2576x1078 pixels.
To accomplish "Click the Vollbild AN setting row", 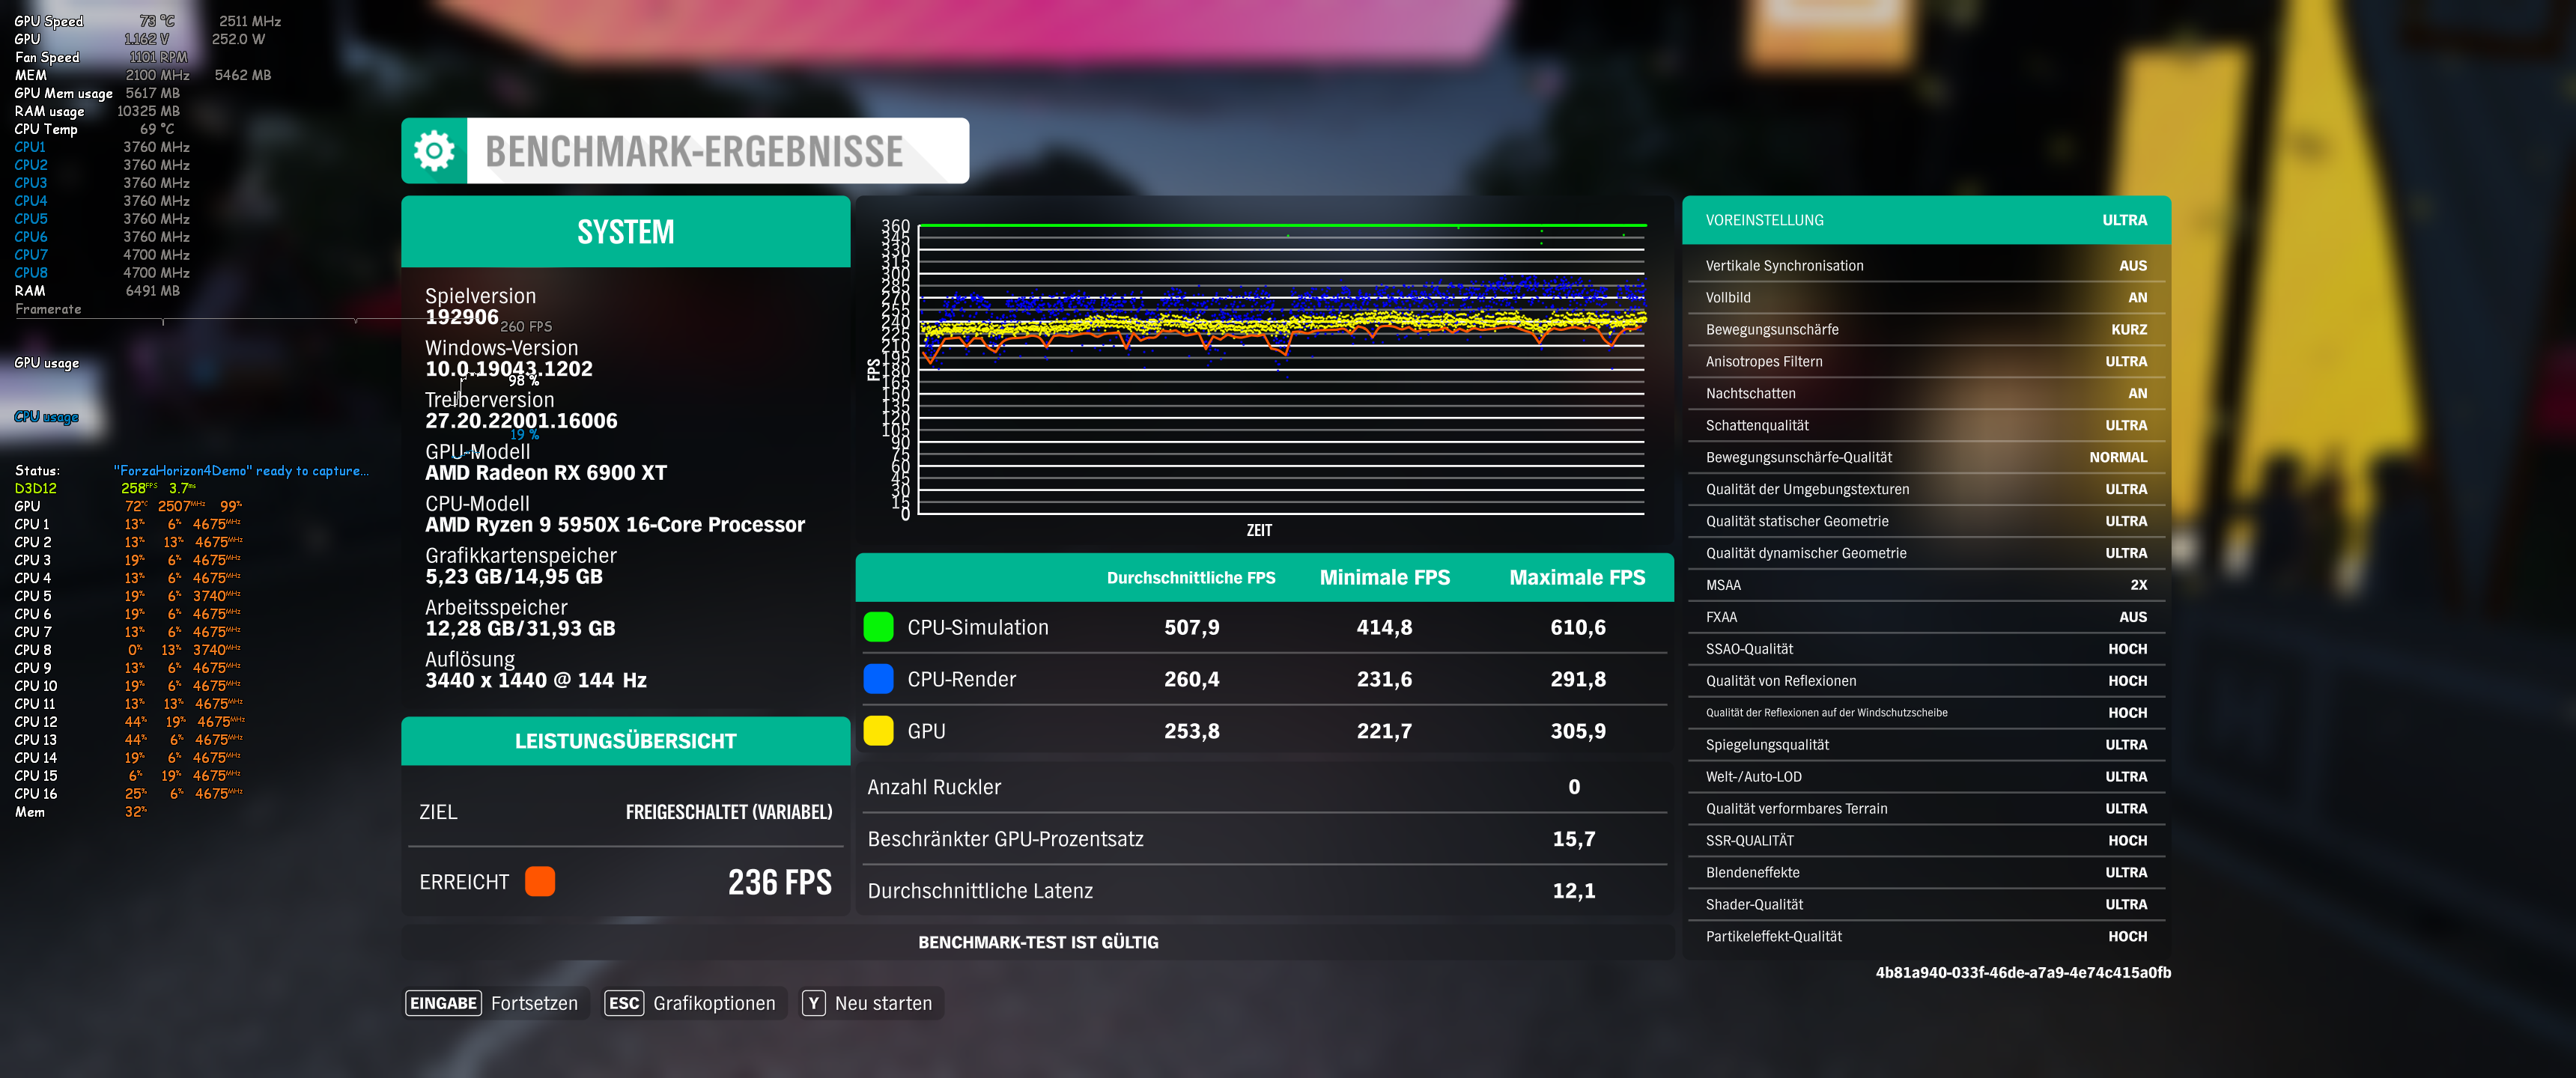I will click(x=1925, y=298).
